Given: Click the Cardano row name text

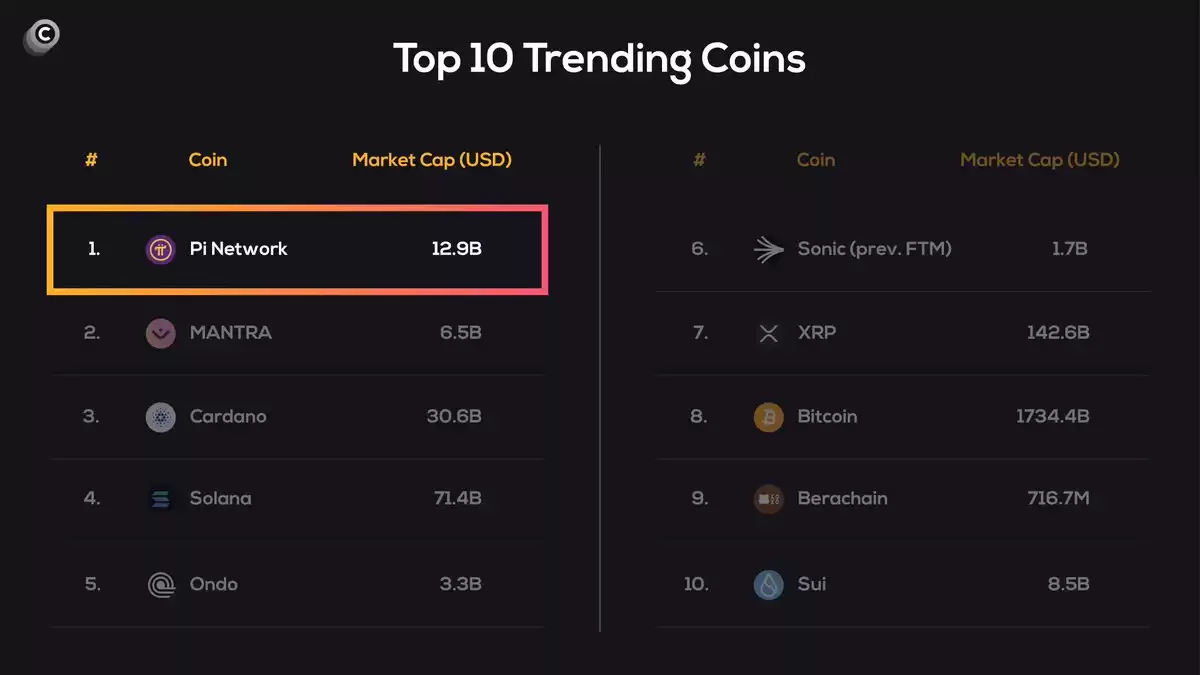Looking at the screenshot, I should [228, 417].
